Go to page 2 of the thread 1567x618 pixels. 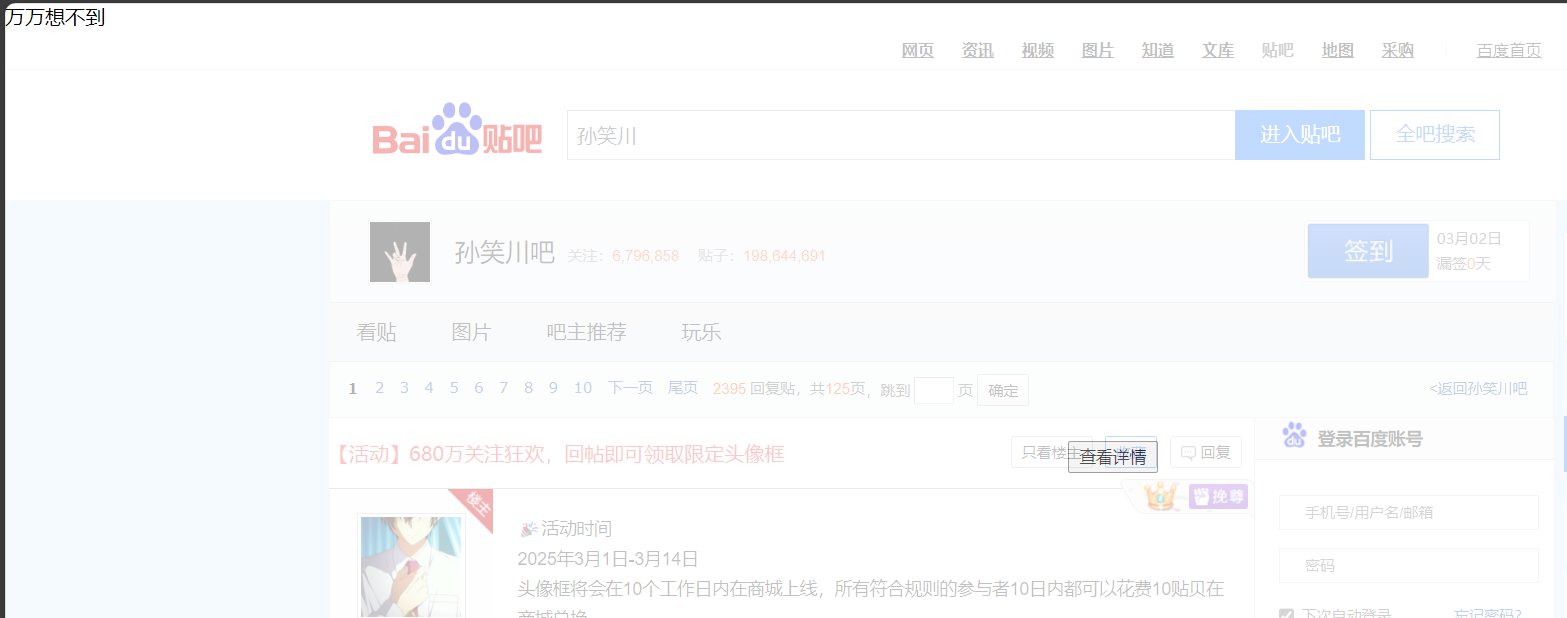click(380, 388)
